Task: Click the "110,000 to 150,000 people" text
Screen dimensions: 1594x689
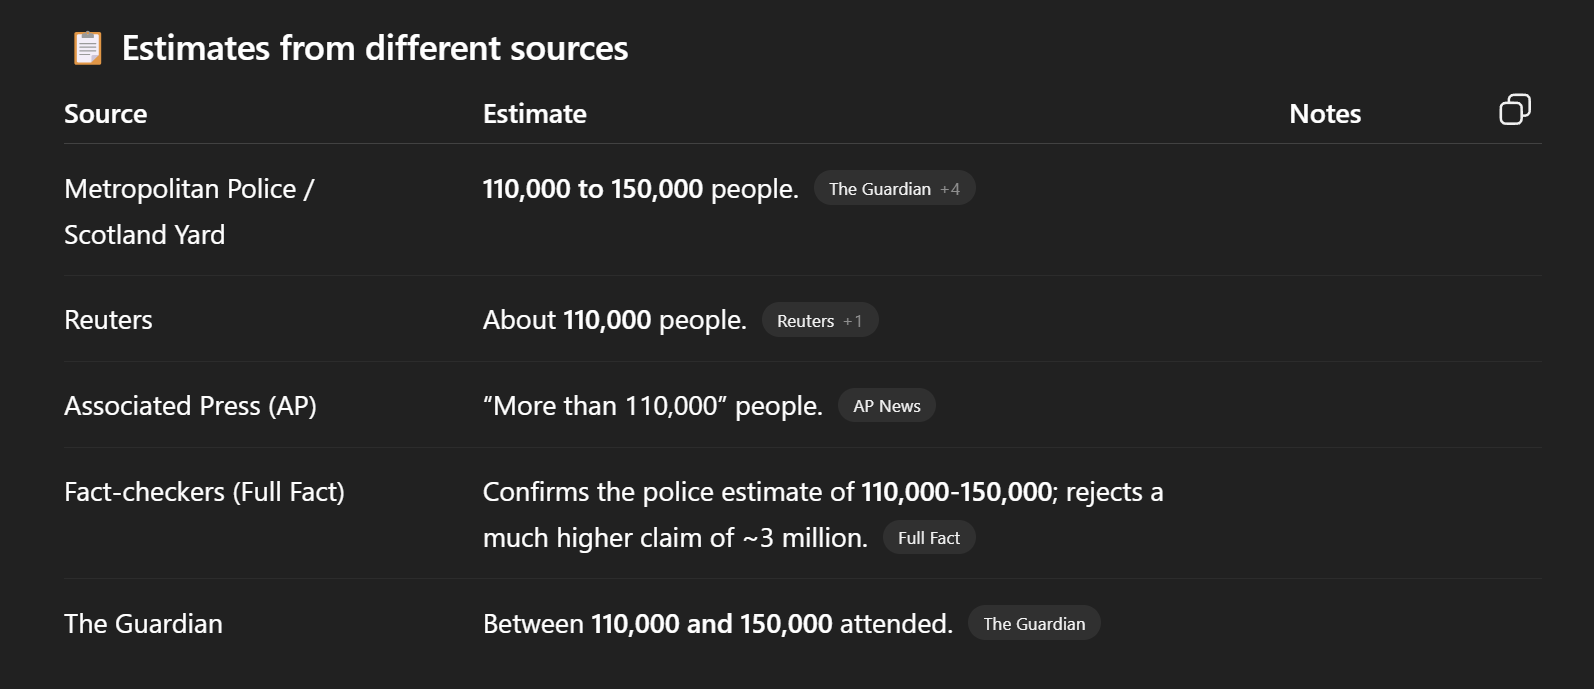Action: coord(640,189)
